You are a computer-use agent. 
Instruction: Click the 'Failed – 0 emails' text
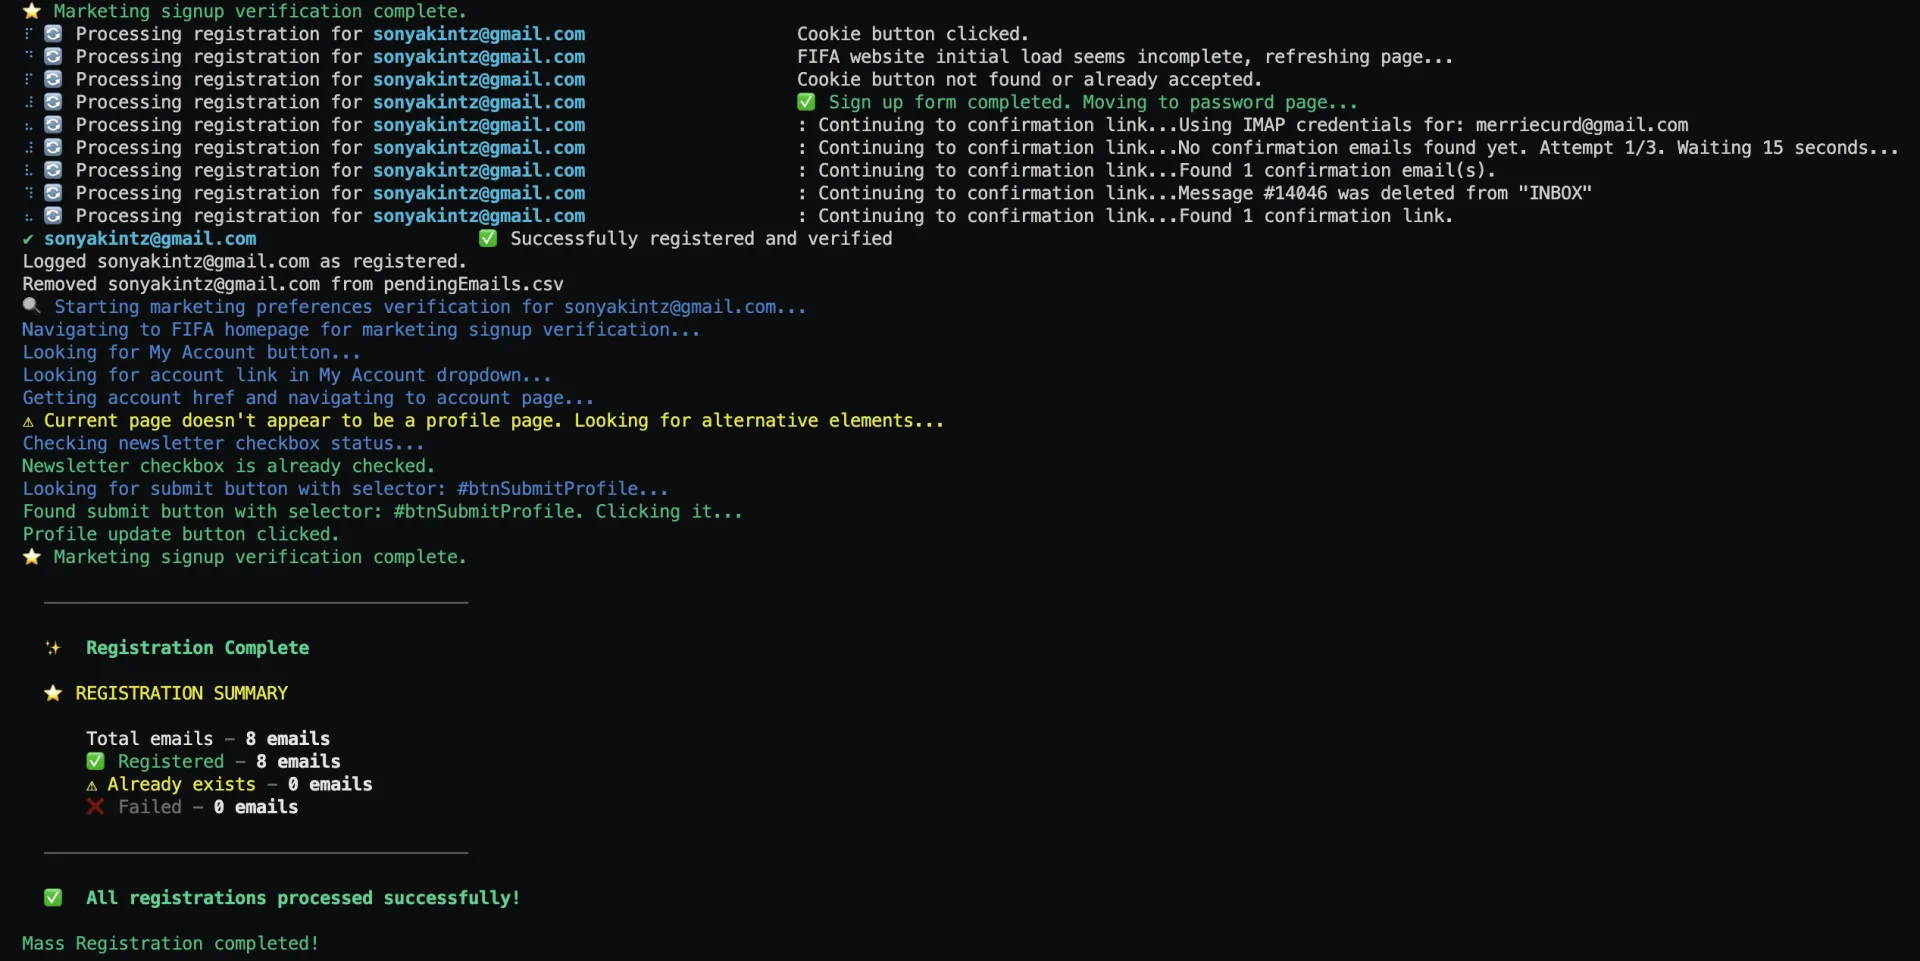pos(208,807)
